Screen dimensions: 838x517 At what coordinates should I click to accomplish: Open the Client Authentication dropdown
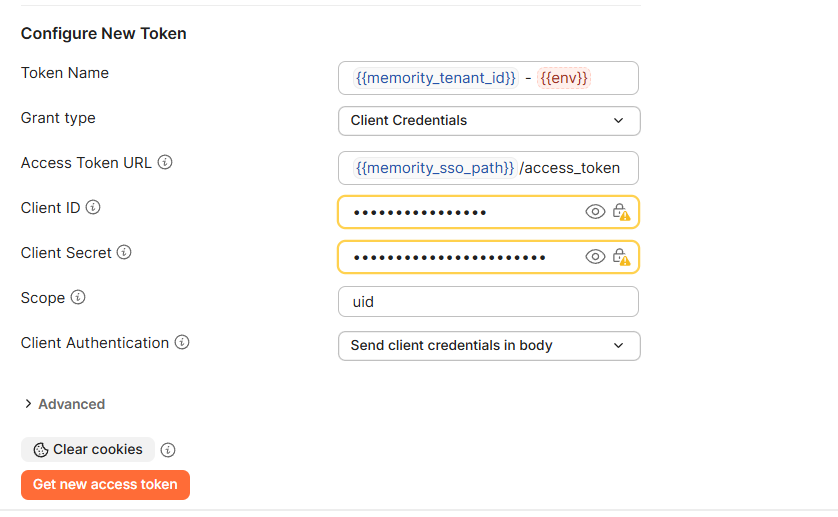point(489,346)
